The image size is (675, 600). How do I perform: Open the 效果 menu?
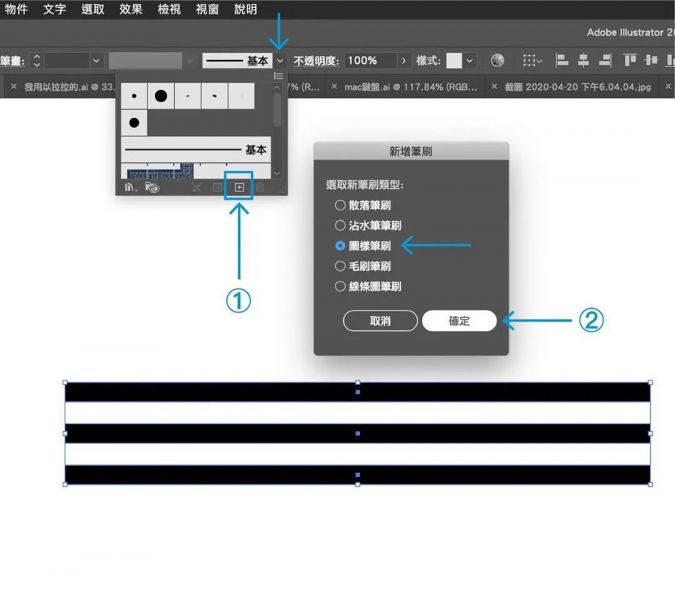(130, 9)
